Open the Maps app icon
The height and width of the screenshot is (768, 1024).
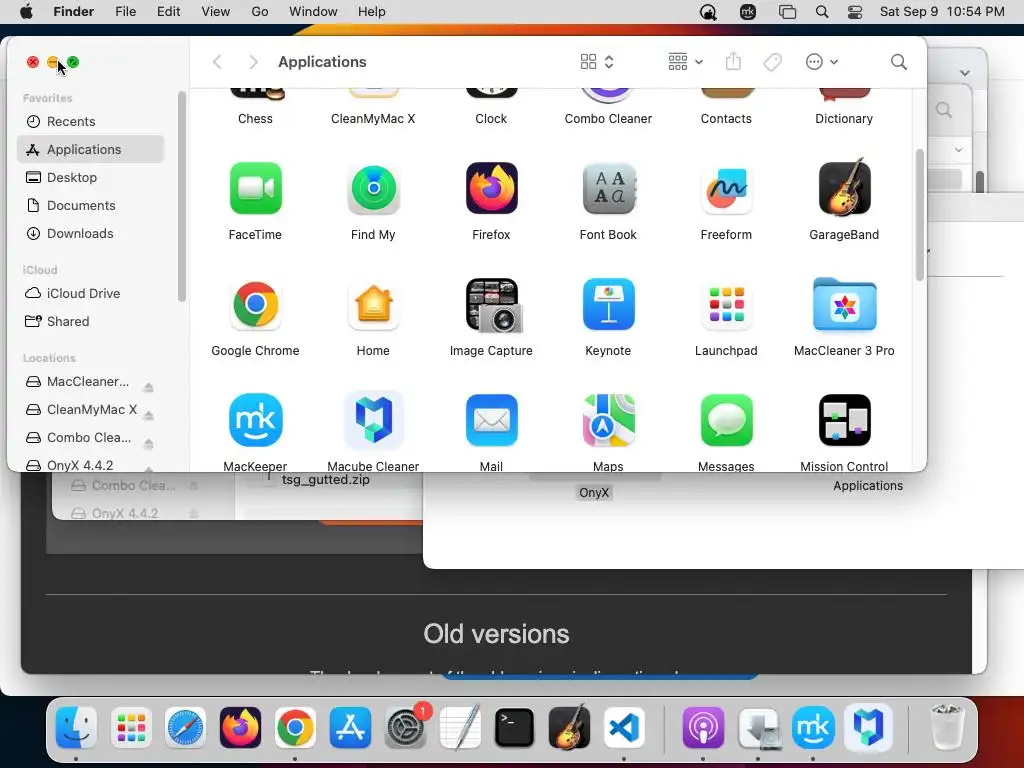coord(608,421)
